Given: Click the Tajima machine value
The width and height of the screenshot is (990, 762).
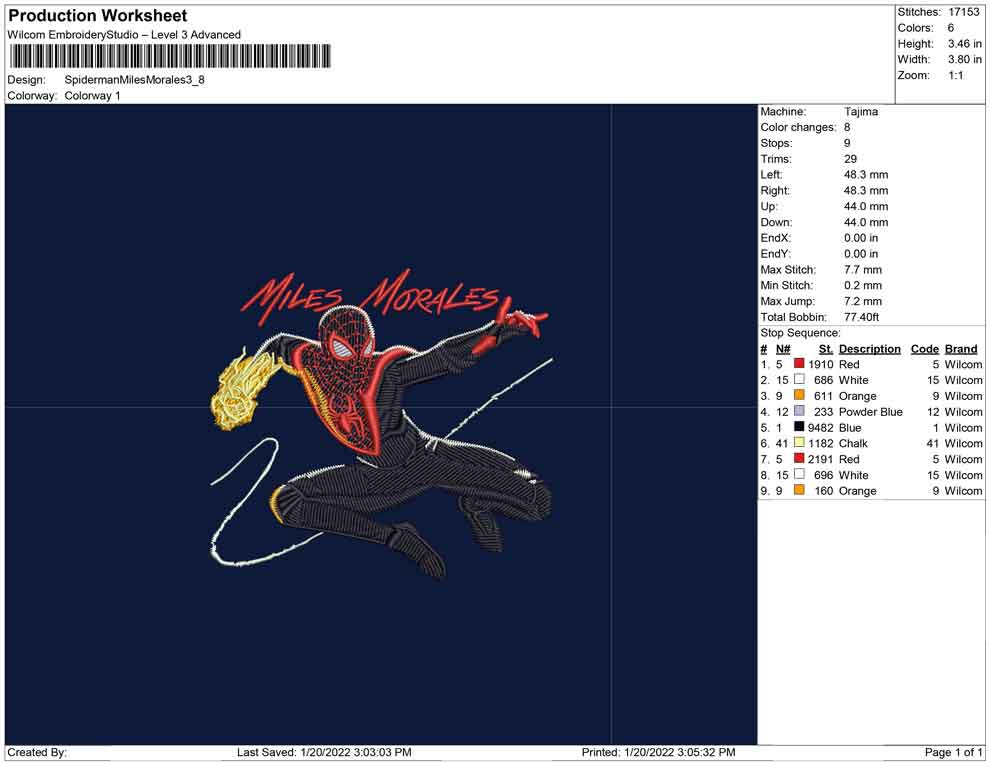Looking at the screenshot, I should 860,112.
